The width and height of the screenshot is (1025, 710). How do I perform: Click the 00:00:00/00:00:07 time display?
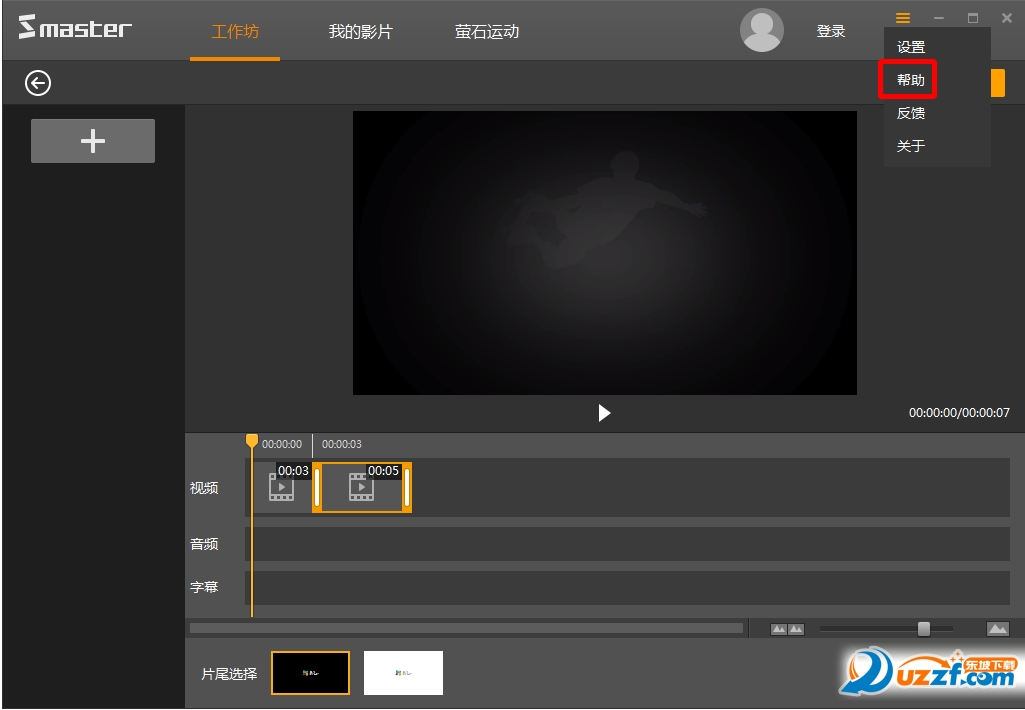959,413
